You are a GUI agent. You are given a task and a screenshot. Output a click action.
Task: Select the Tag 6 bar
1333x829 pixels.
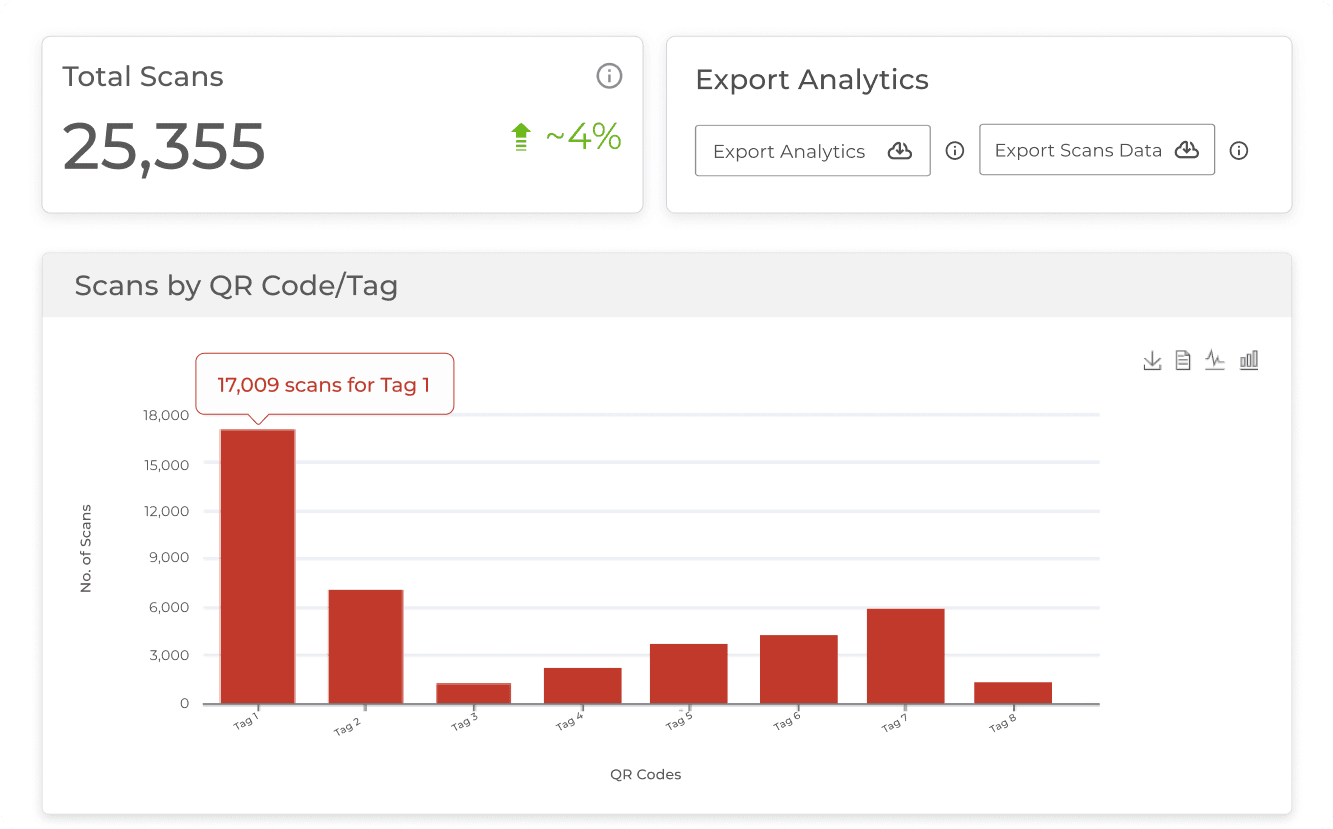click(x=798, y=669)
